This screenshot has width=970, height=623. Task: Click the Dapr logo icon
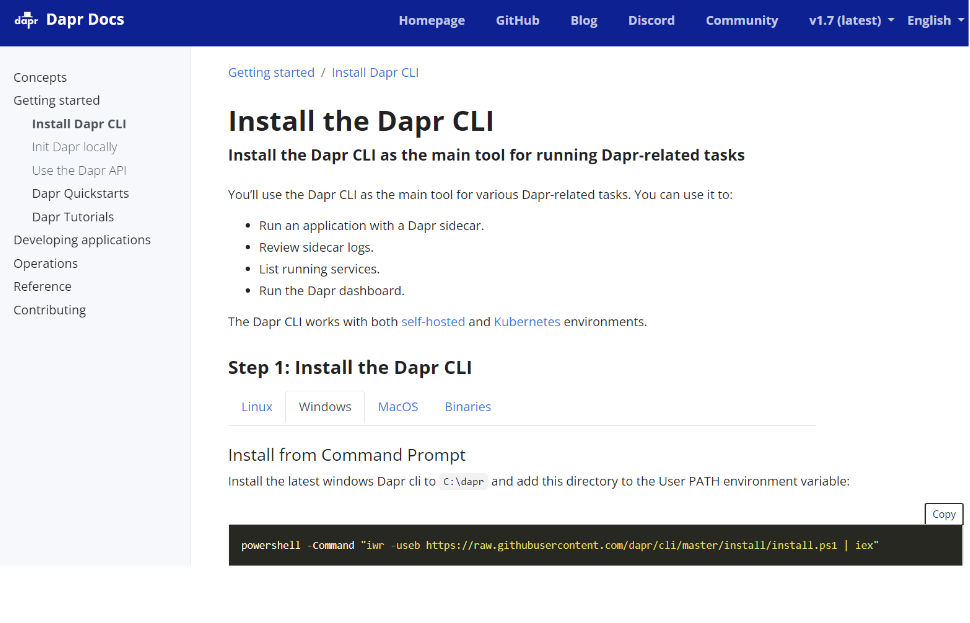tap(26, 20)
